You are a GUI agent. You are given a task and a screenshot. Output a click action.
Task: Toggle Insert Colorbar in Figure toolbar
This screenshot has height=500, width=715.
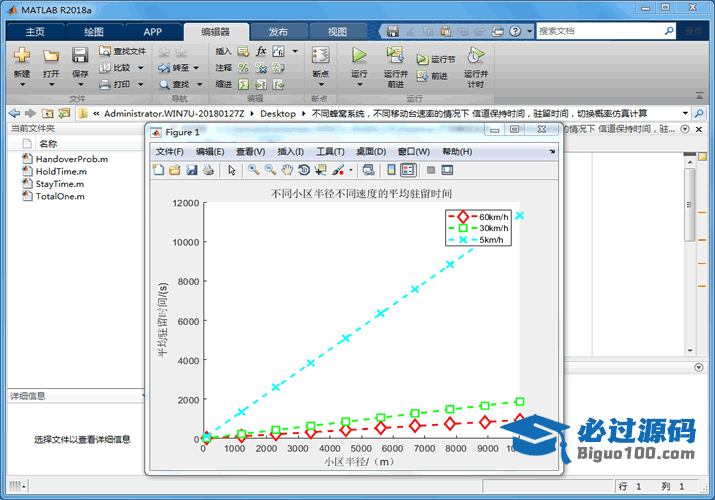(391, 170)
